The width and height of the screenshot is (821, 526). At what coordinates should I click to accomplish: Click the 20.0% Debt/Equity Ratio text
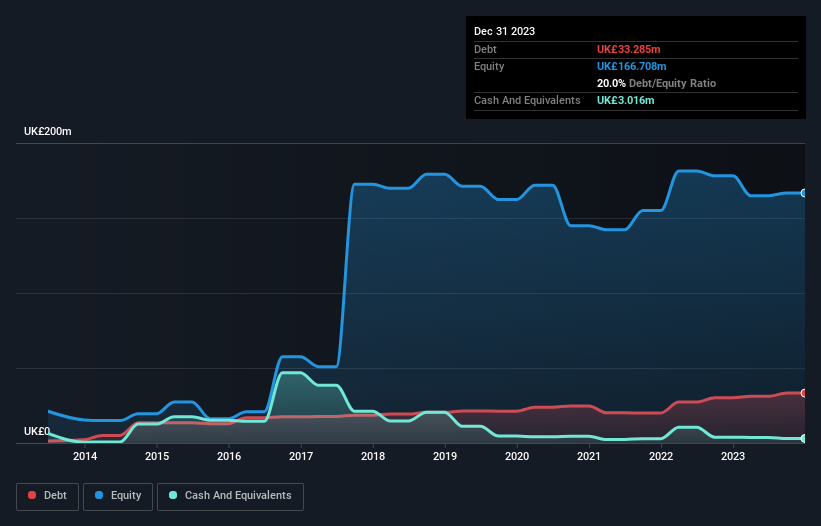pos(656,83)
